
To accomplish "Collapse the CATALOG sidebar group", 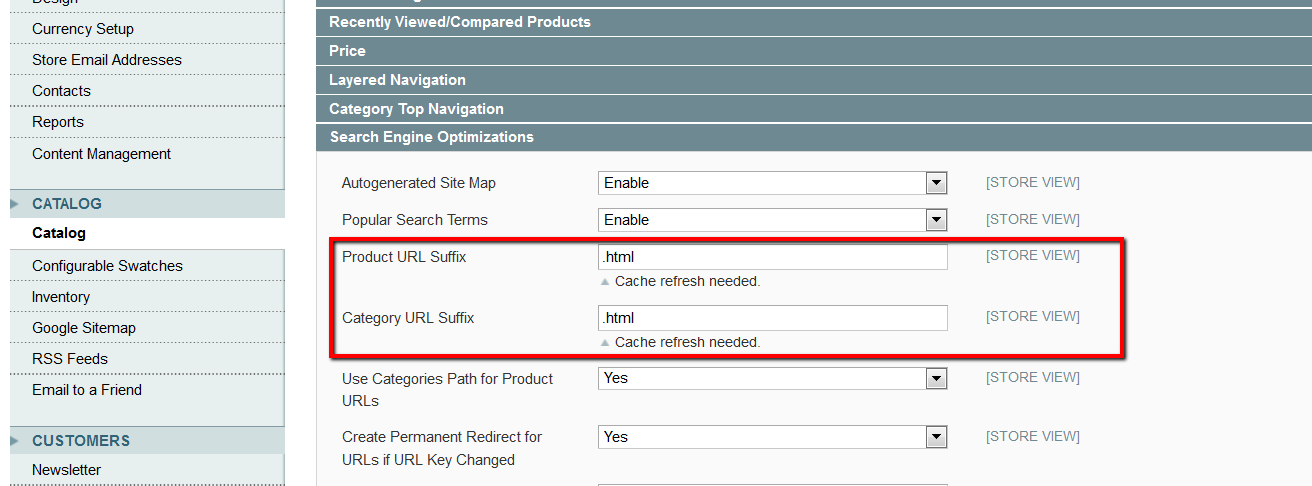I will pos(147,203).
